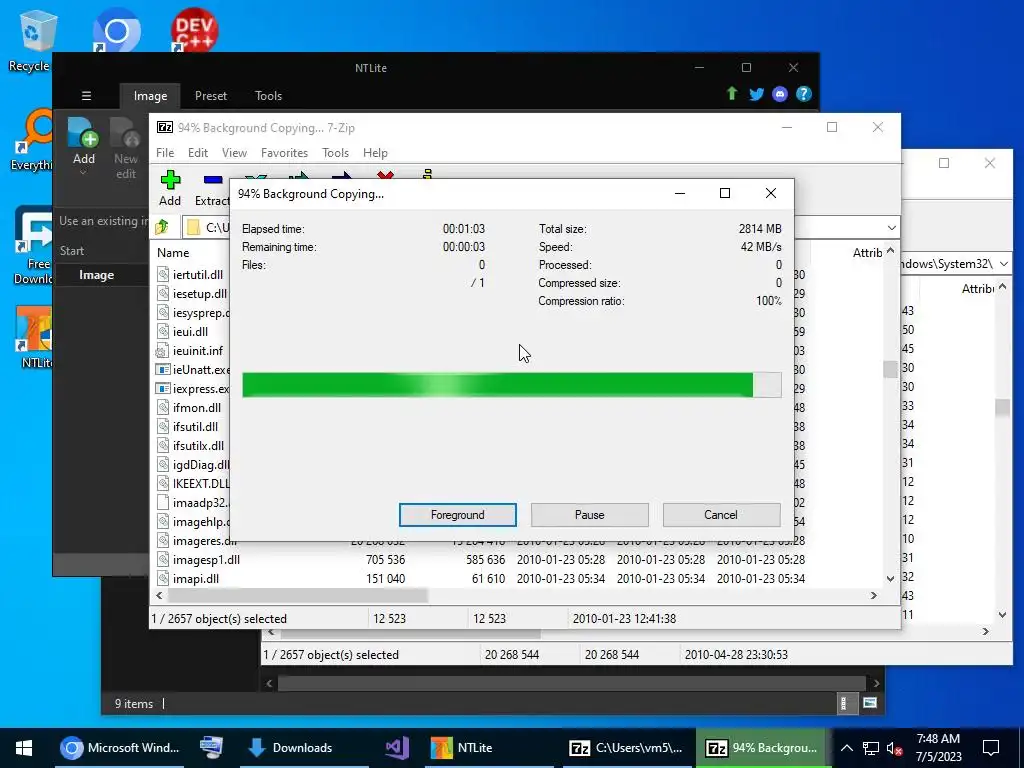
Task: Pause the copying operation
Action: pyautogui.click(x=589, y=515)
